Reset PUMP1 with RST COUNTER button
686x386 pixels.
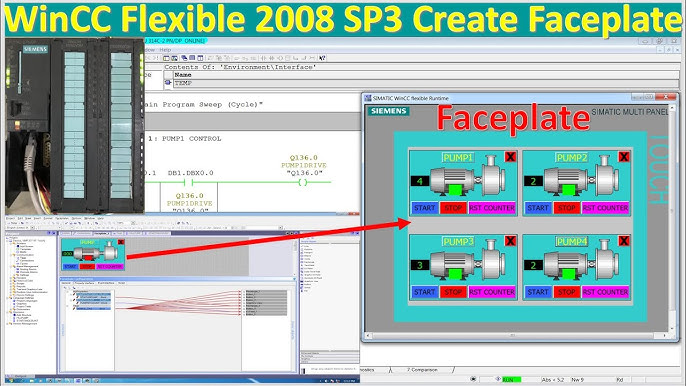[x=492, y=208]
